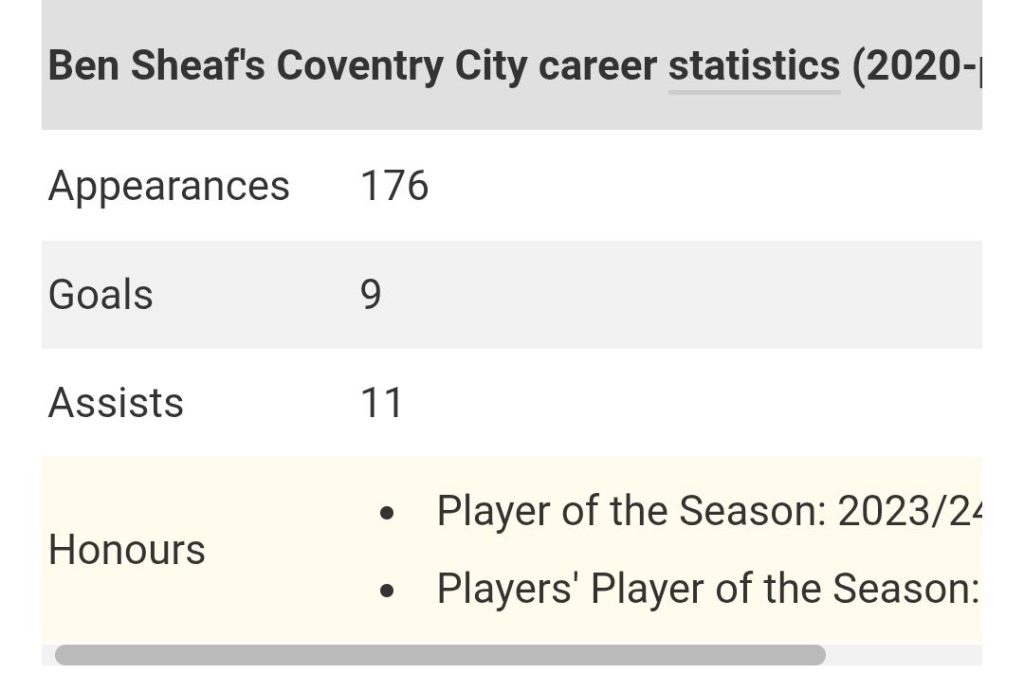Click the goals value 9
The image size is (1024, 674).
tap(370, 295)
